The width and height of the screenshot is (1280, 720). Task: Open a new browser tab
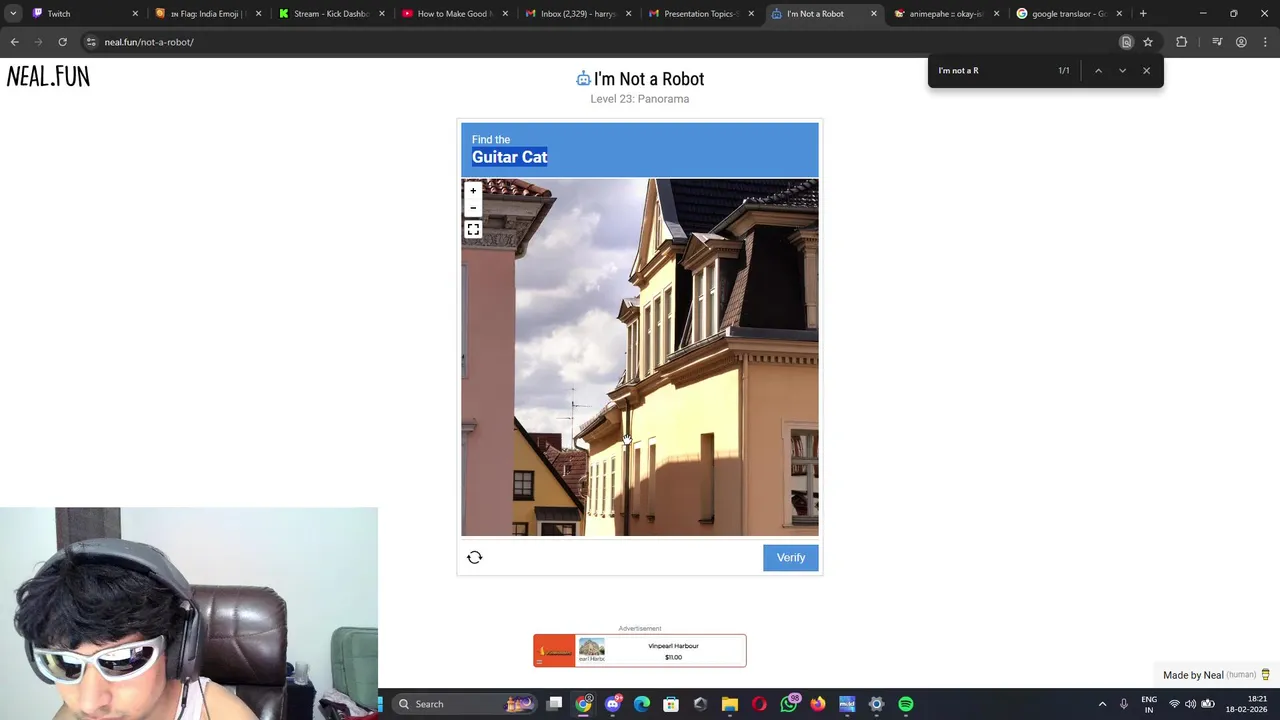(x=1143, y=14)
